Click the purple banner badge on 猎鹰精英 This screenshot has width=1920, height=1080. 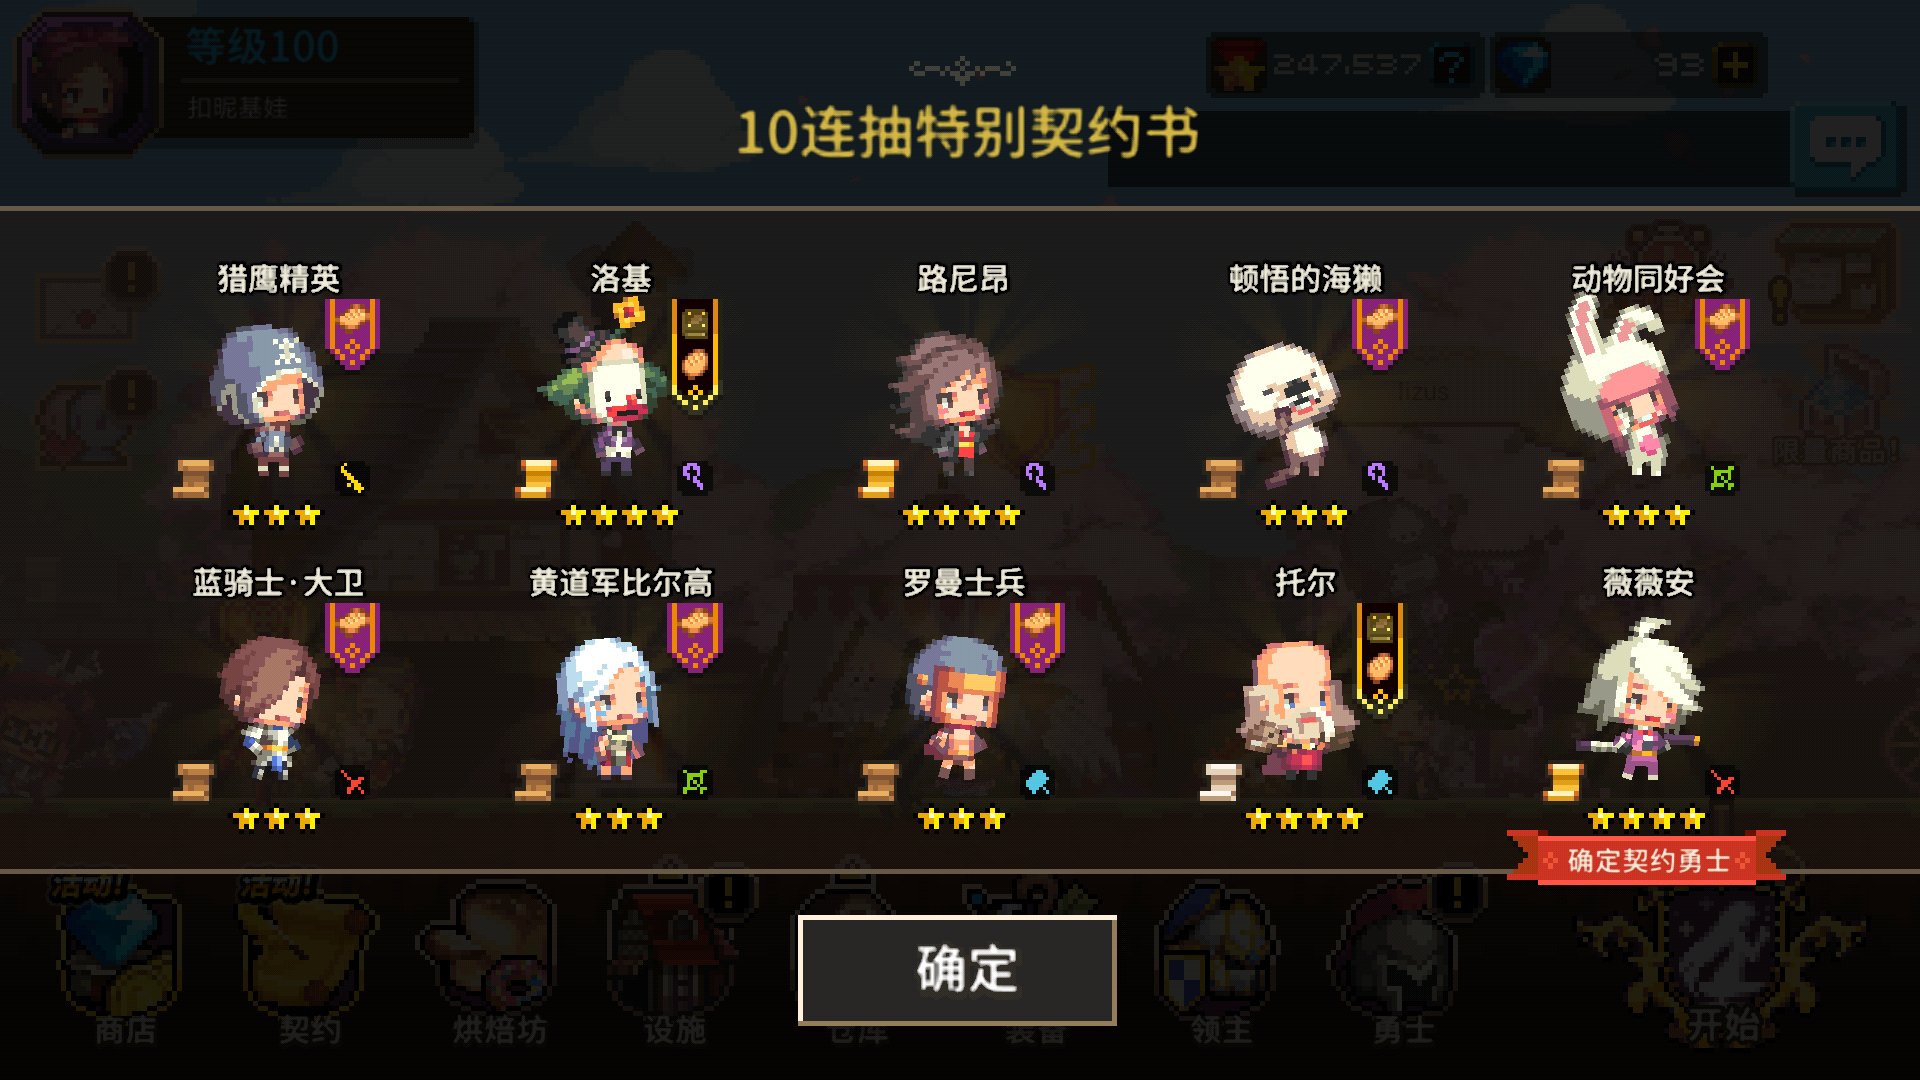point(352,333)
